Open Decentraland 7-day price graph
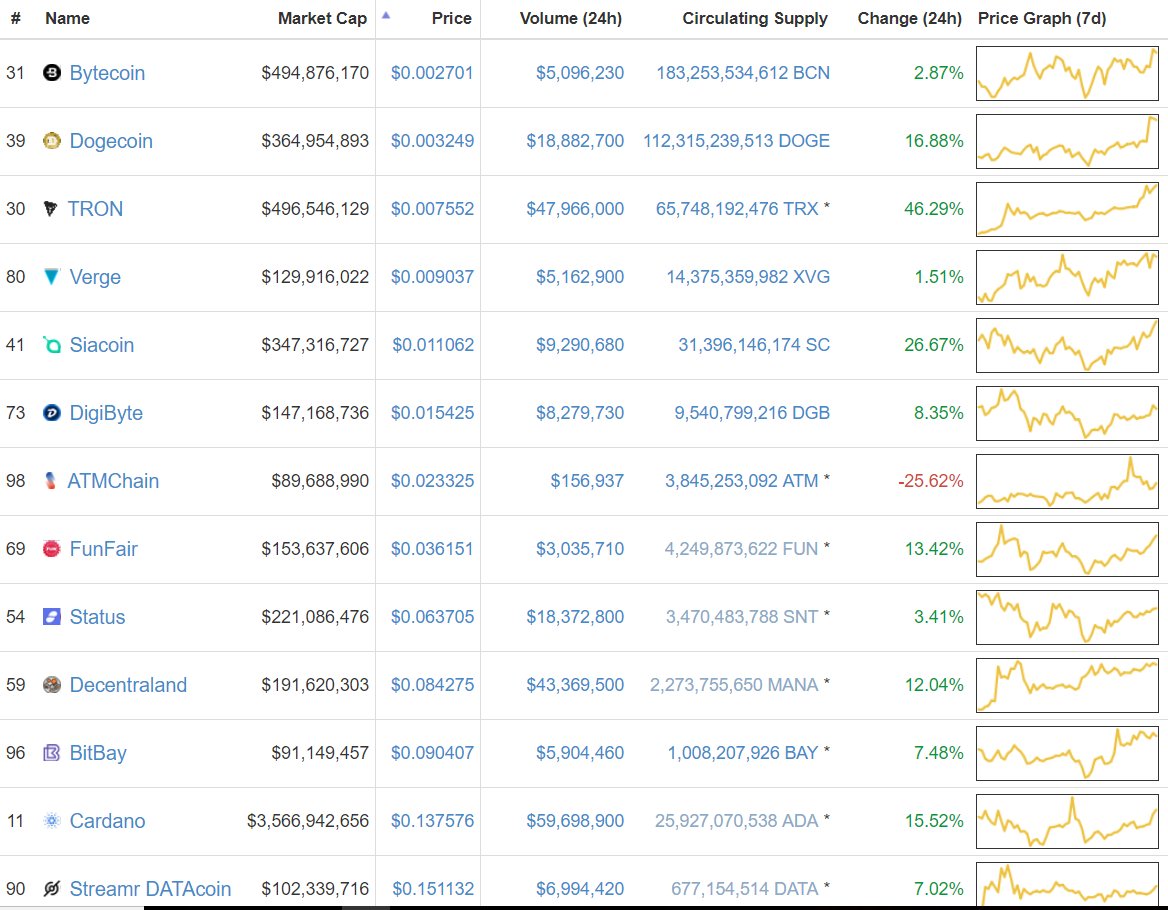The image size is (1168, 910). coord(1067,685)
